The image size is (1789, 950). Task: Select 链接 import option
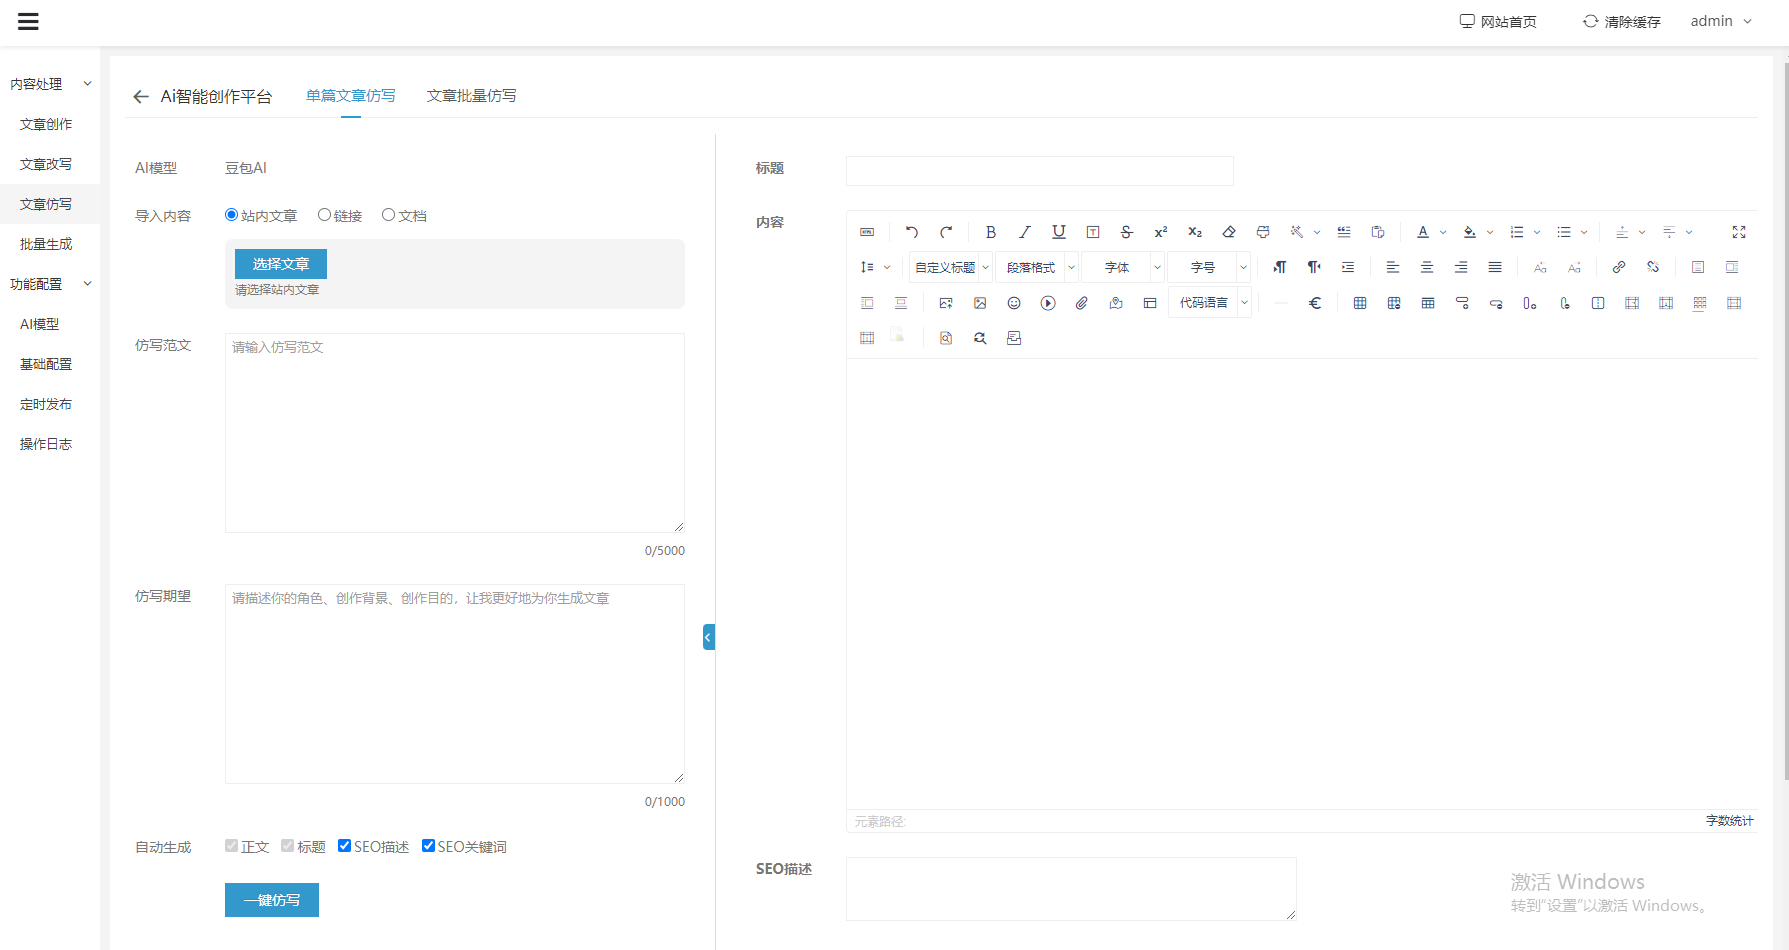pos(324,215)
